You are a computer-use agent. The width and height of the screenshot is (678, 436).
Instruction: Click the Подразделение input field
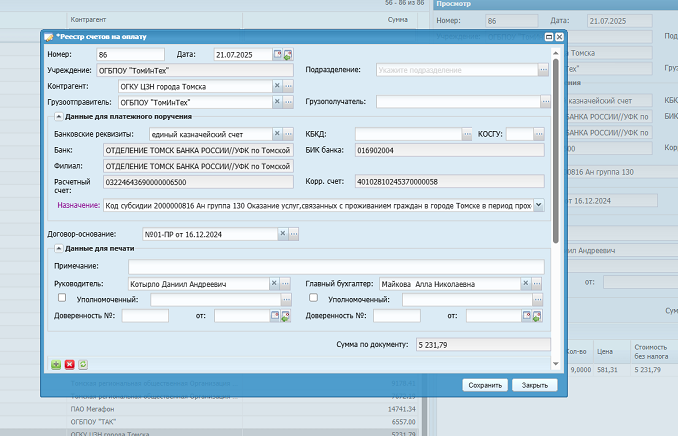tap(457, 70)
